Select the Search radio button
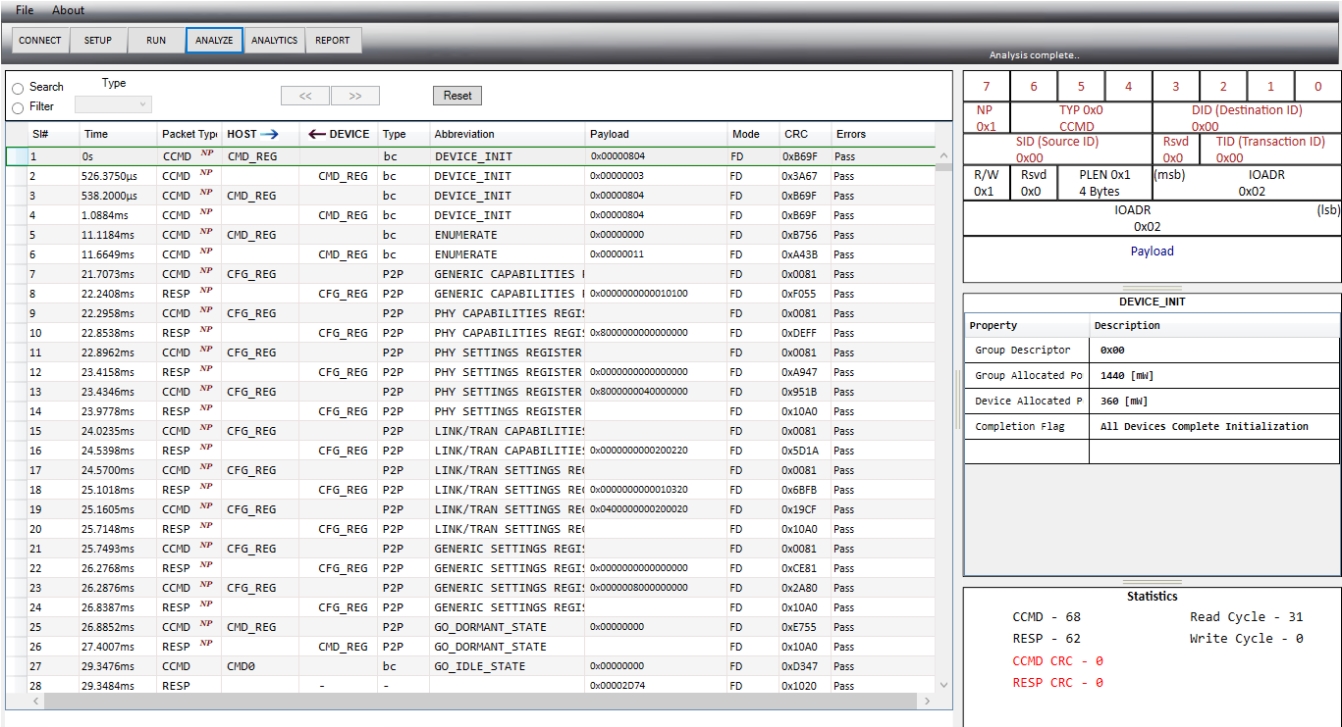 click(x=18, y=88)
